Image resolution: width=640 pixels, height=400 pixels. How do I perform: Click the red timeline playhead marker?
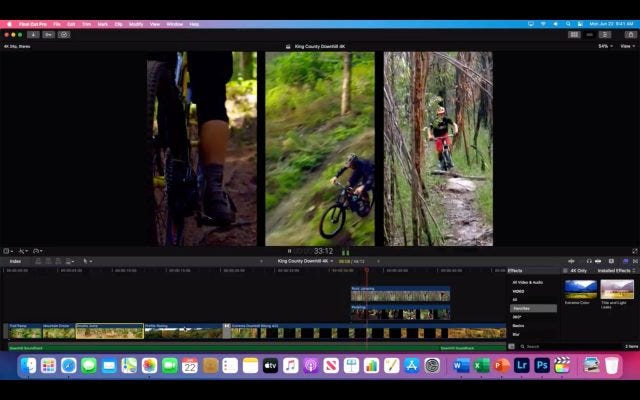pos(367,270)
